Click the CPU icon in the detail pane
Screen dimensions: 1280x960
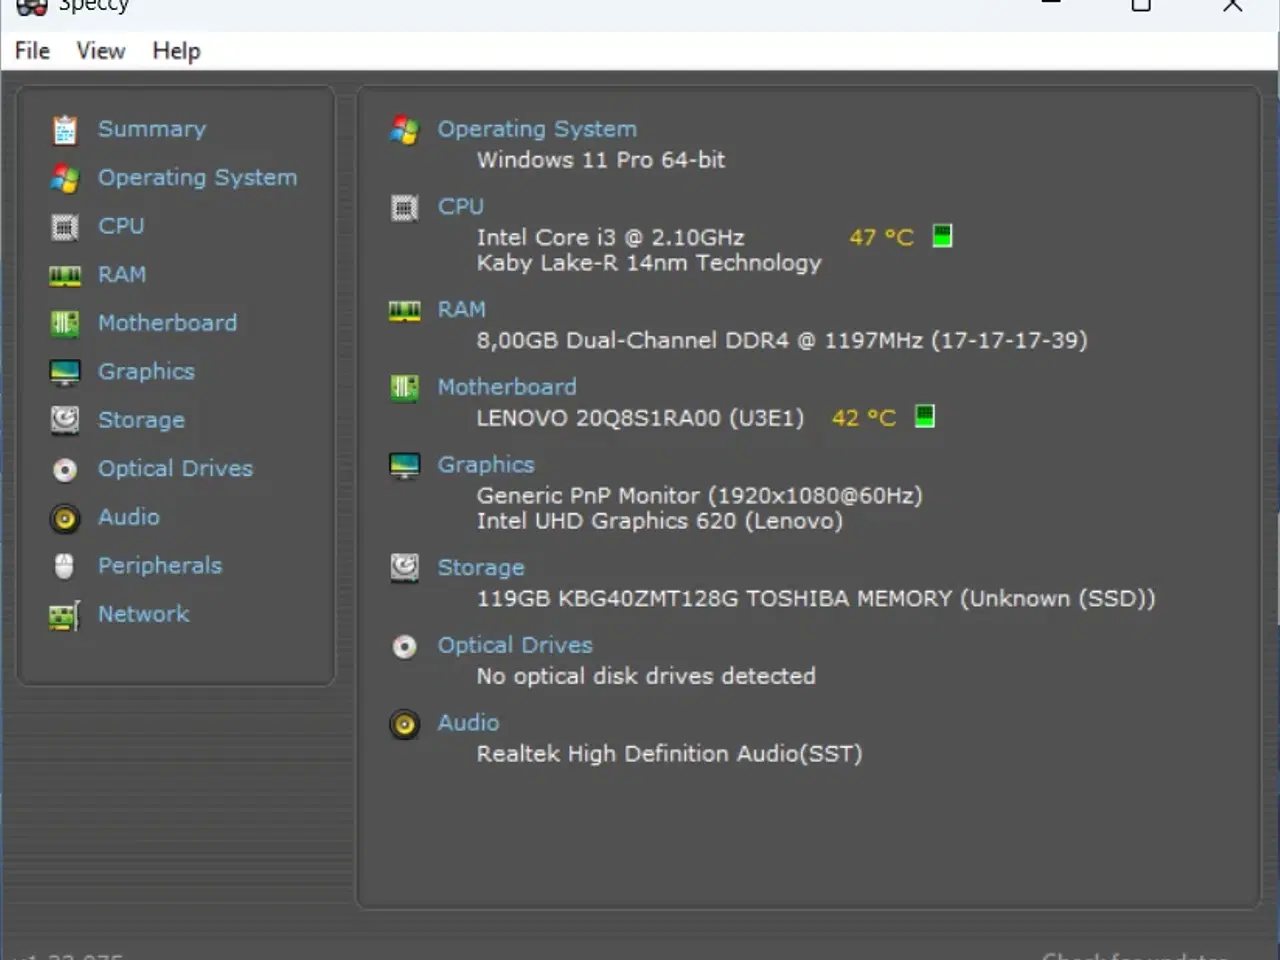click(x=404, y=208)
